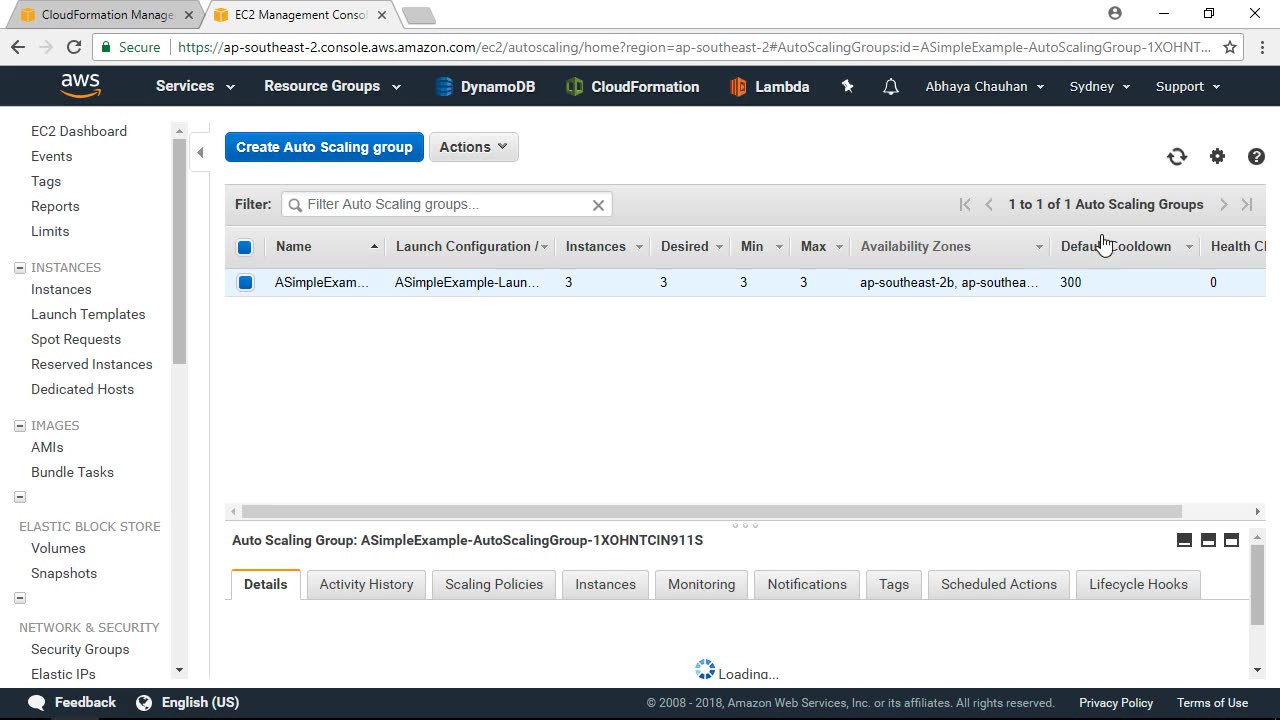Click the AWS logo home icon
Screen dimensions: 1280x720
point(80,86)
